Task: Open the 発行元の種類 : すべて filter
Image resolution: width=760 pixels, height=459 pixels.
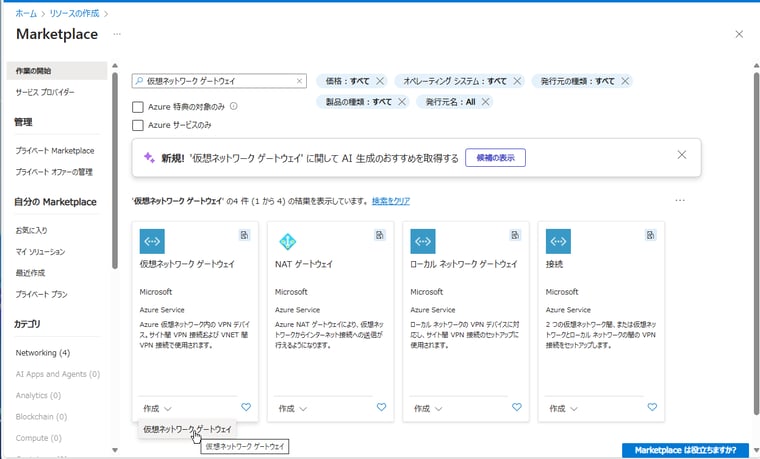Action: click(577, 81)
